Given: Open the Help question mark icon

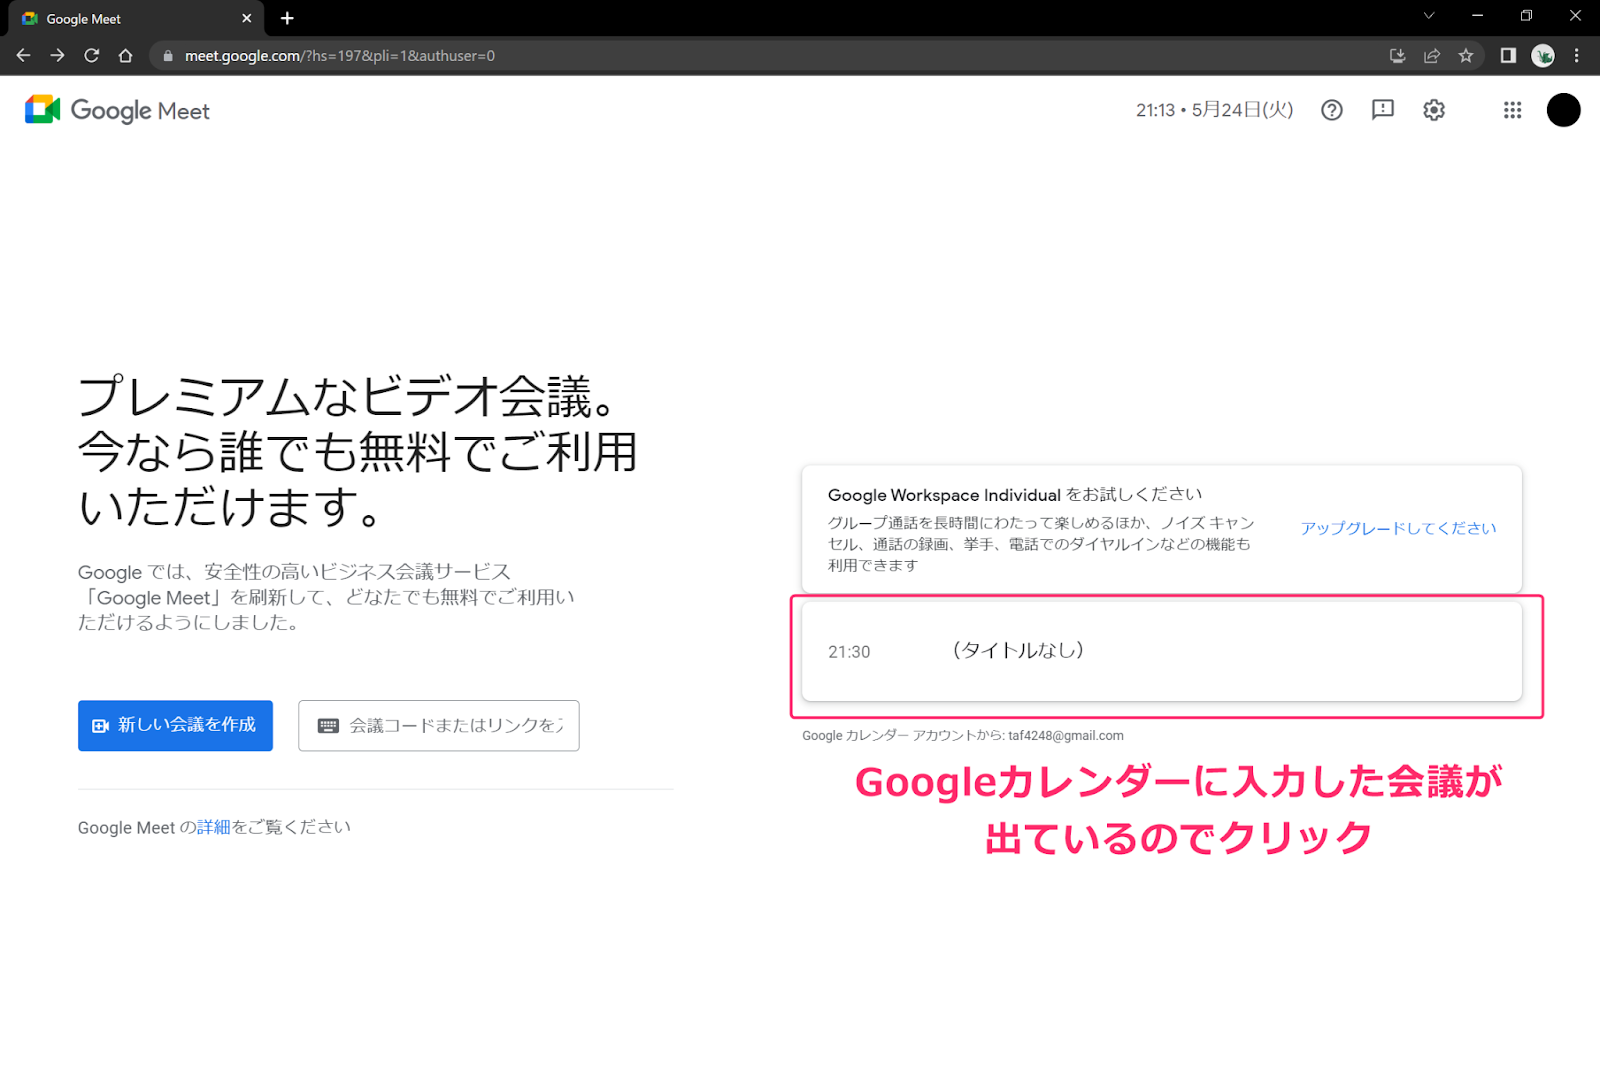Looking at the screenshot, I should [1331, 110].
